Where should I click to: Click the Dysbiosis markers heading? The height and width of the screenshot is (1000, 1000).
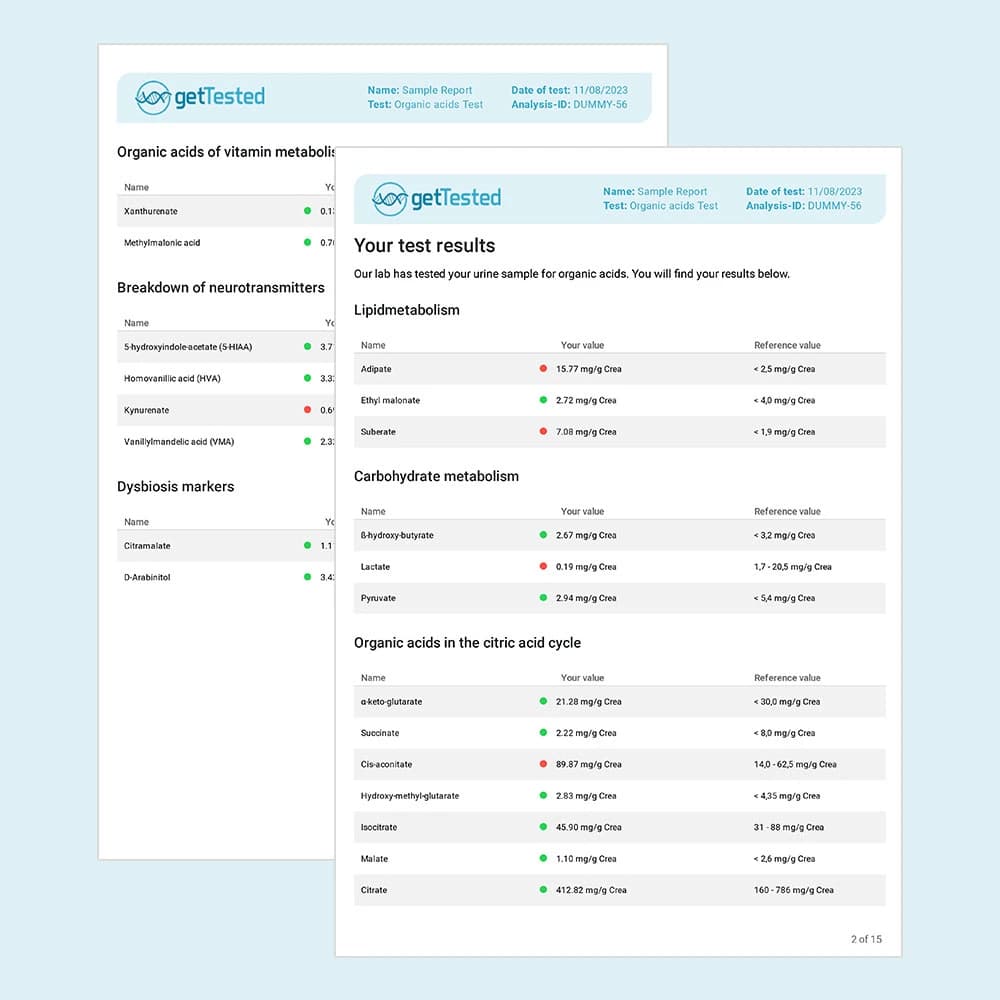pos(175,487)
